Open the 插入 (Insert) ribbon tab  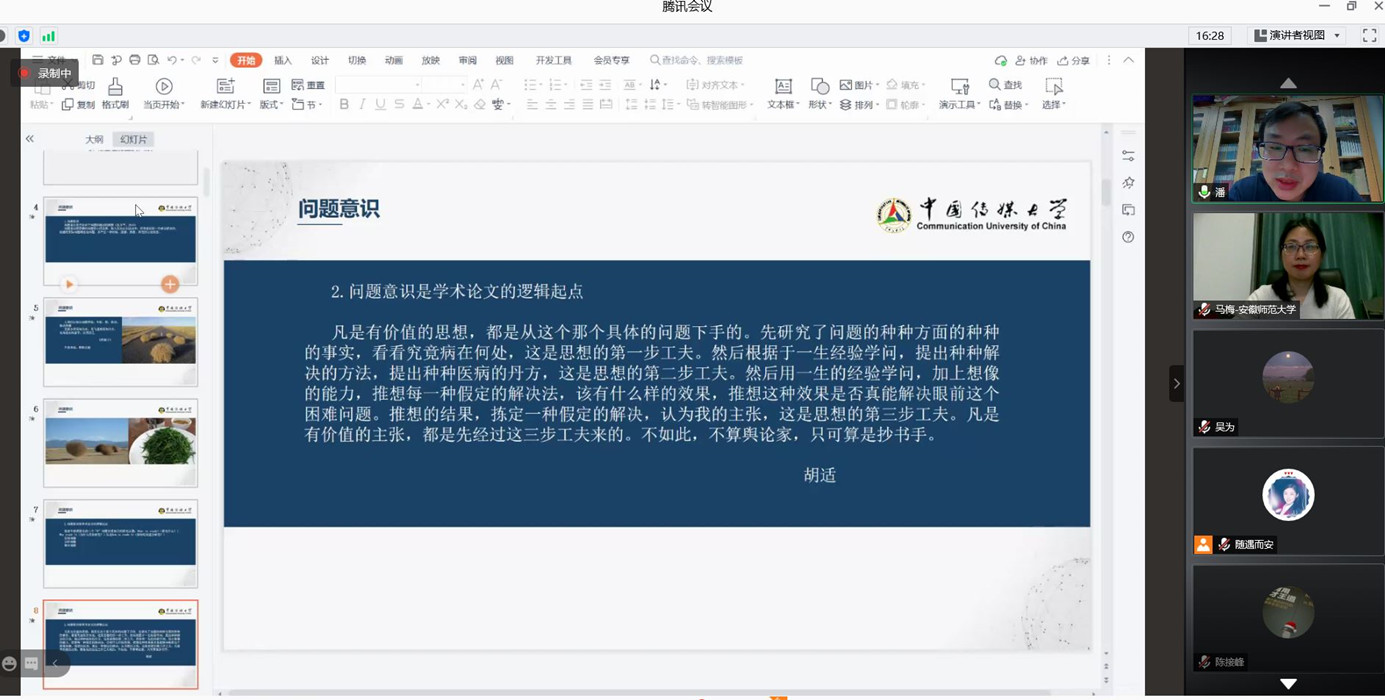pyautogui.click(x=283, y=61)
